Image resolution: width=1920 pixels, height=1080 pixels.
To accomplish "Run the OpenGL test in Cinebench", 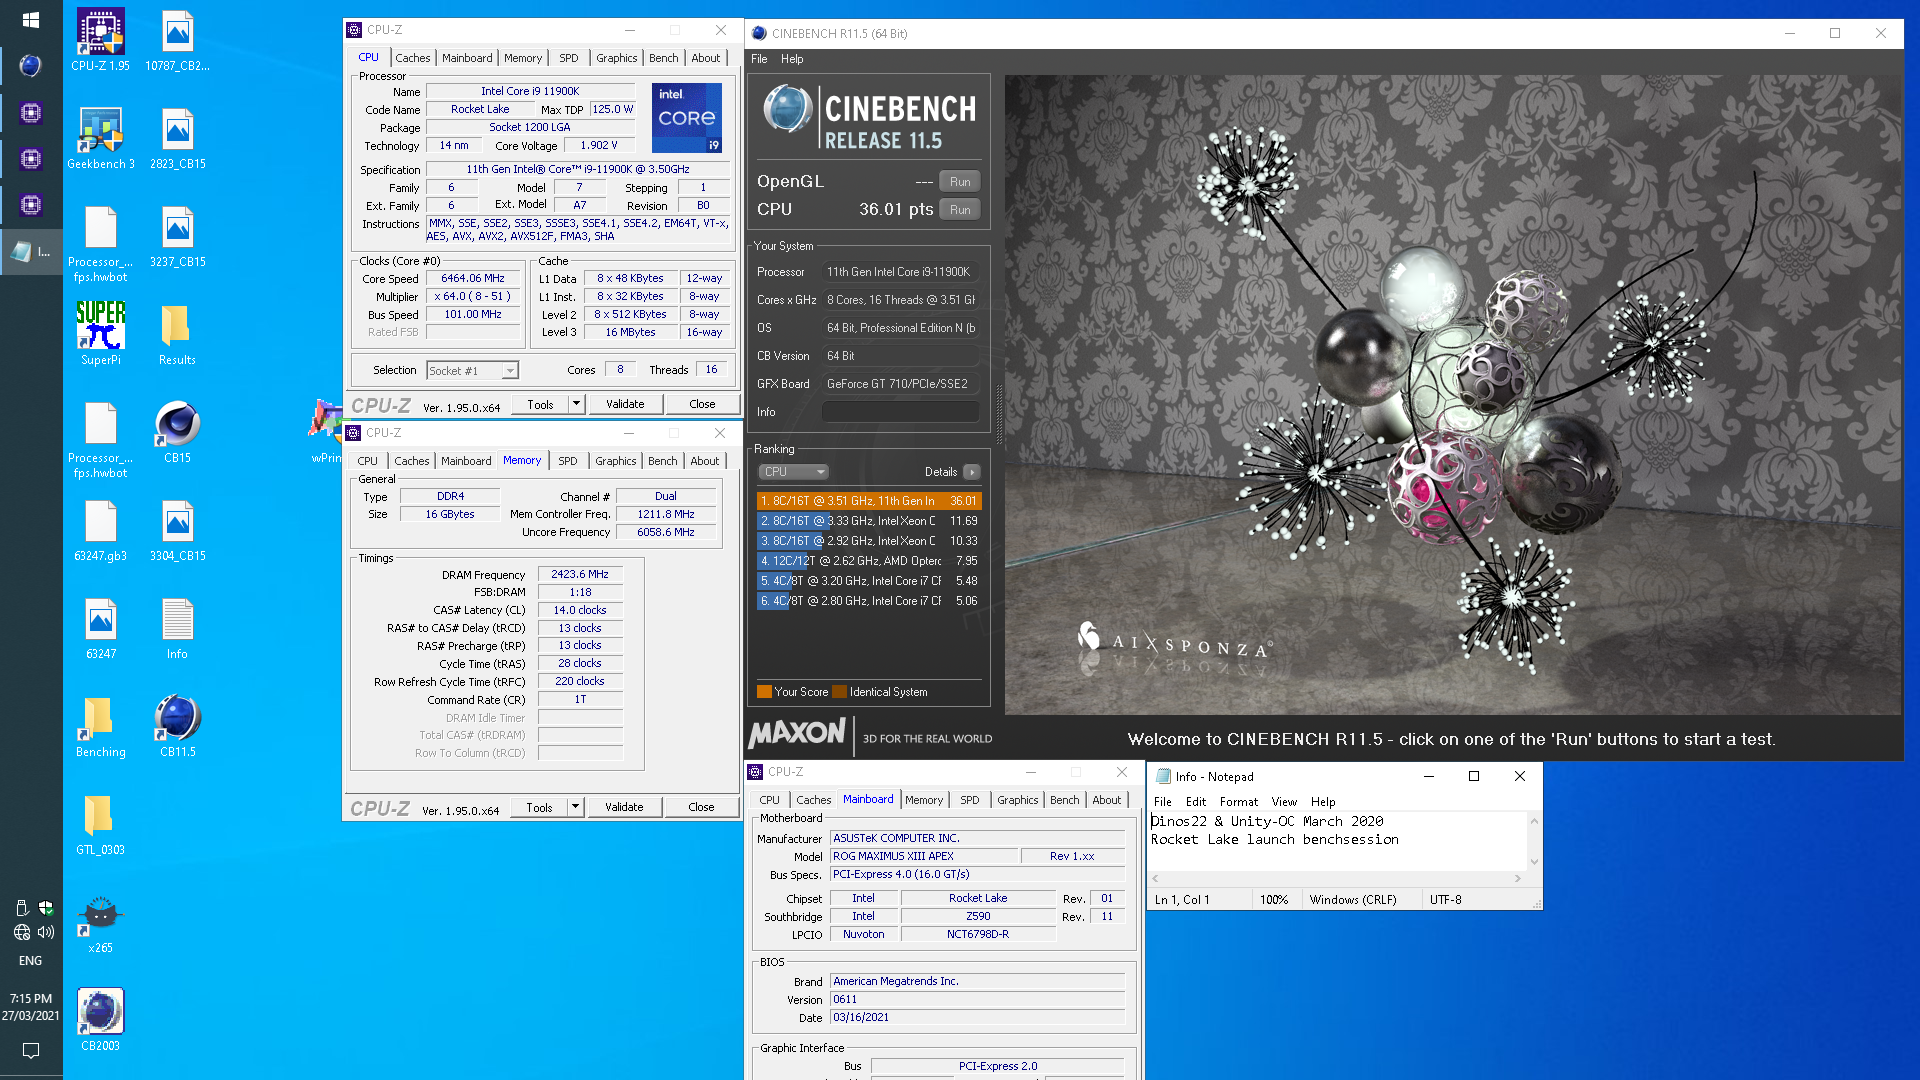I will tap(960, 182).
